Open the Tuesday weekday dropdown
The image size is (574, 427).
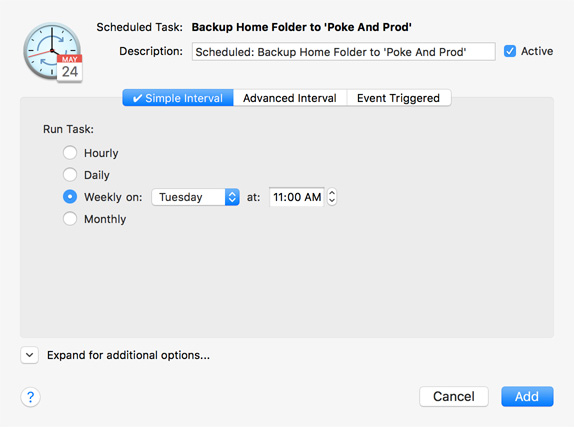(x=195, y=197)
